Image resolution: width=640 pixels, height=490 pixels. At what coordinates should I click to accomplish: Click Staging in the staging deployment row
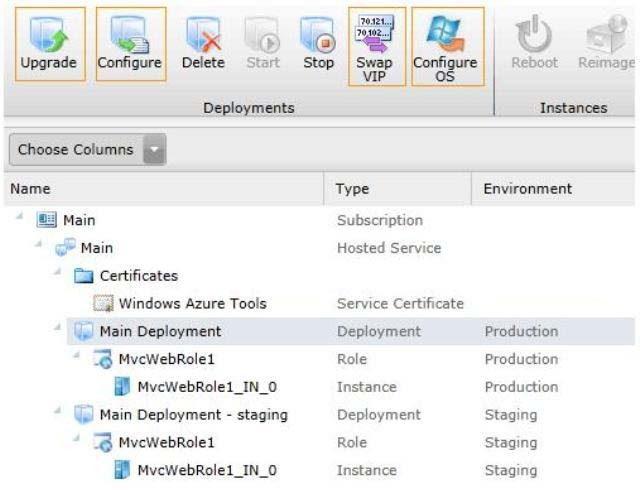pos(511,415)
